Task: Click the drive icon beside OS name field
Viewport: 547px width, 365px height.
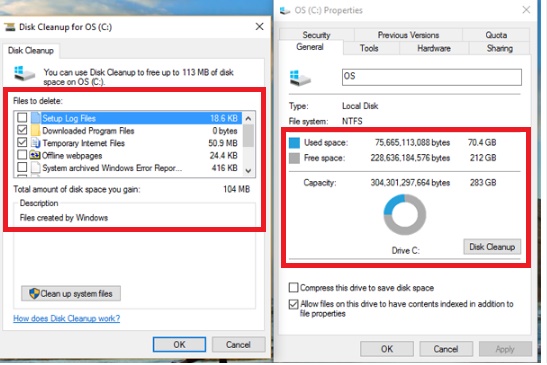Action: click(x=300, y=78)
